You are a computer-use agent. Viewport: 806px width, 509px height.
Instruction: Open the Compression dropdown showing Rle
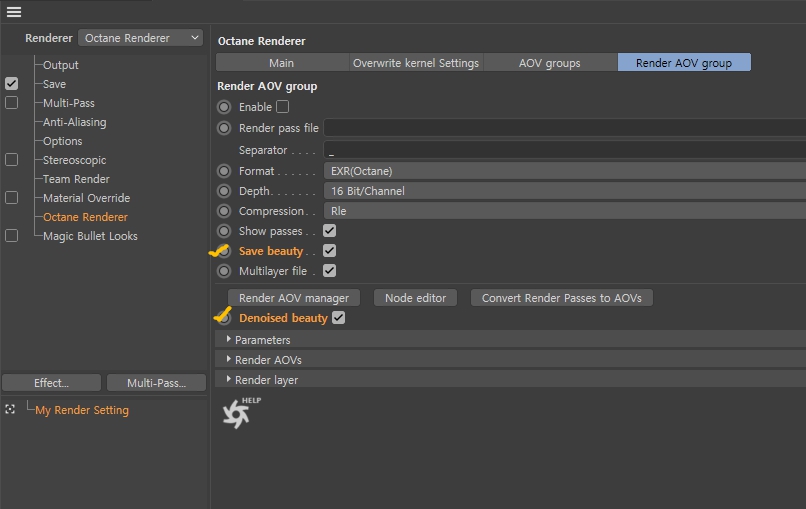[x=564, y=211]
